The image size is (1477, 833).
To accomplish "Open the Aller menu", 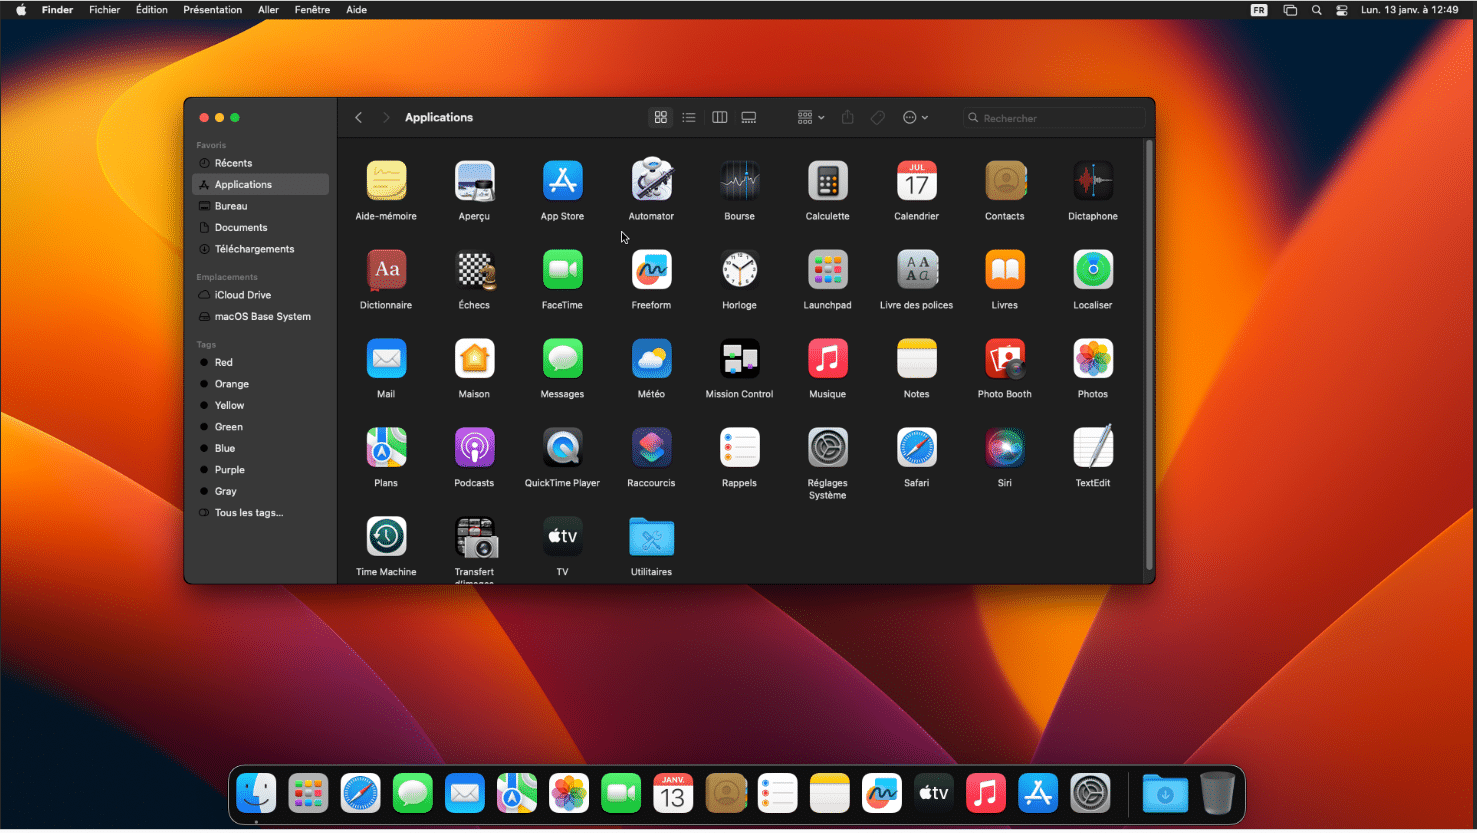I will tap(267, 9).
